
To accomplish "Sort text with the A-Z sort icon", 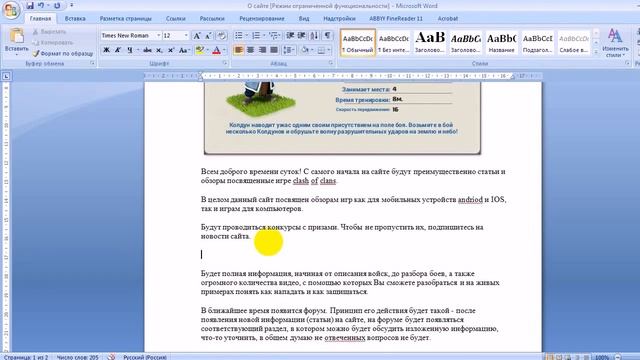I will pos(314,36).
